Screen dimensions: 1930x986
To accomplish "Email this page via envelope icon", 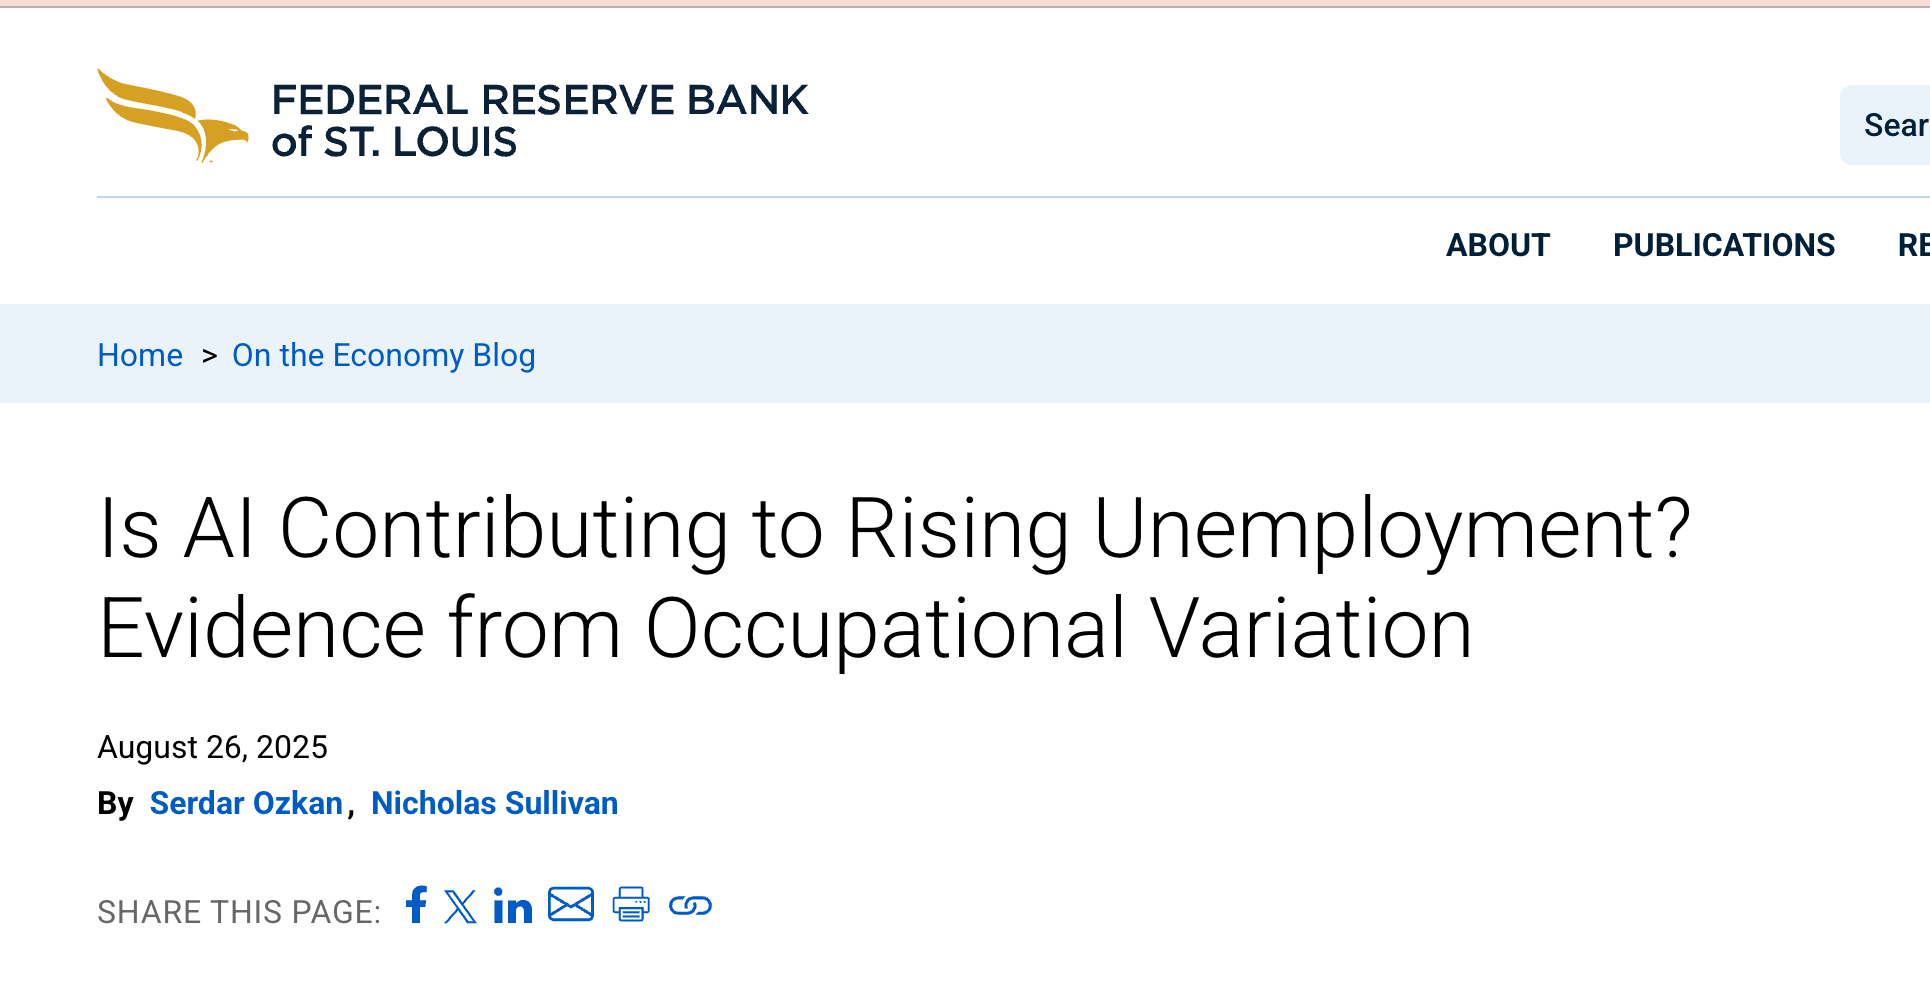I will click(x=571, y=905).
